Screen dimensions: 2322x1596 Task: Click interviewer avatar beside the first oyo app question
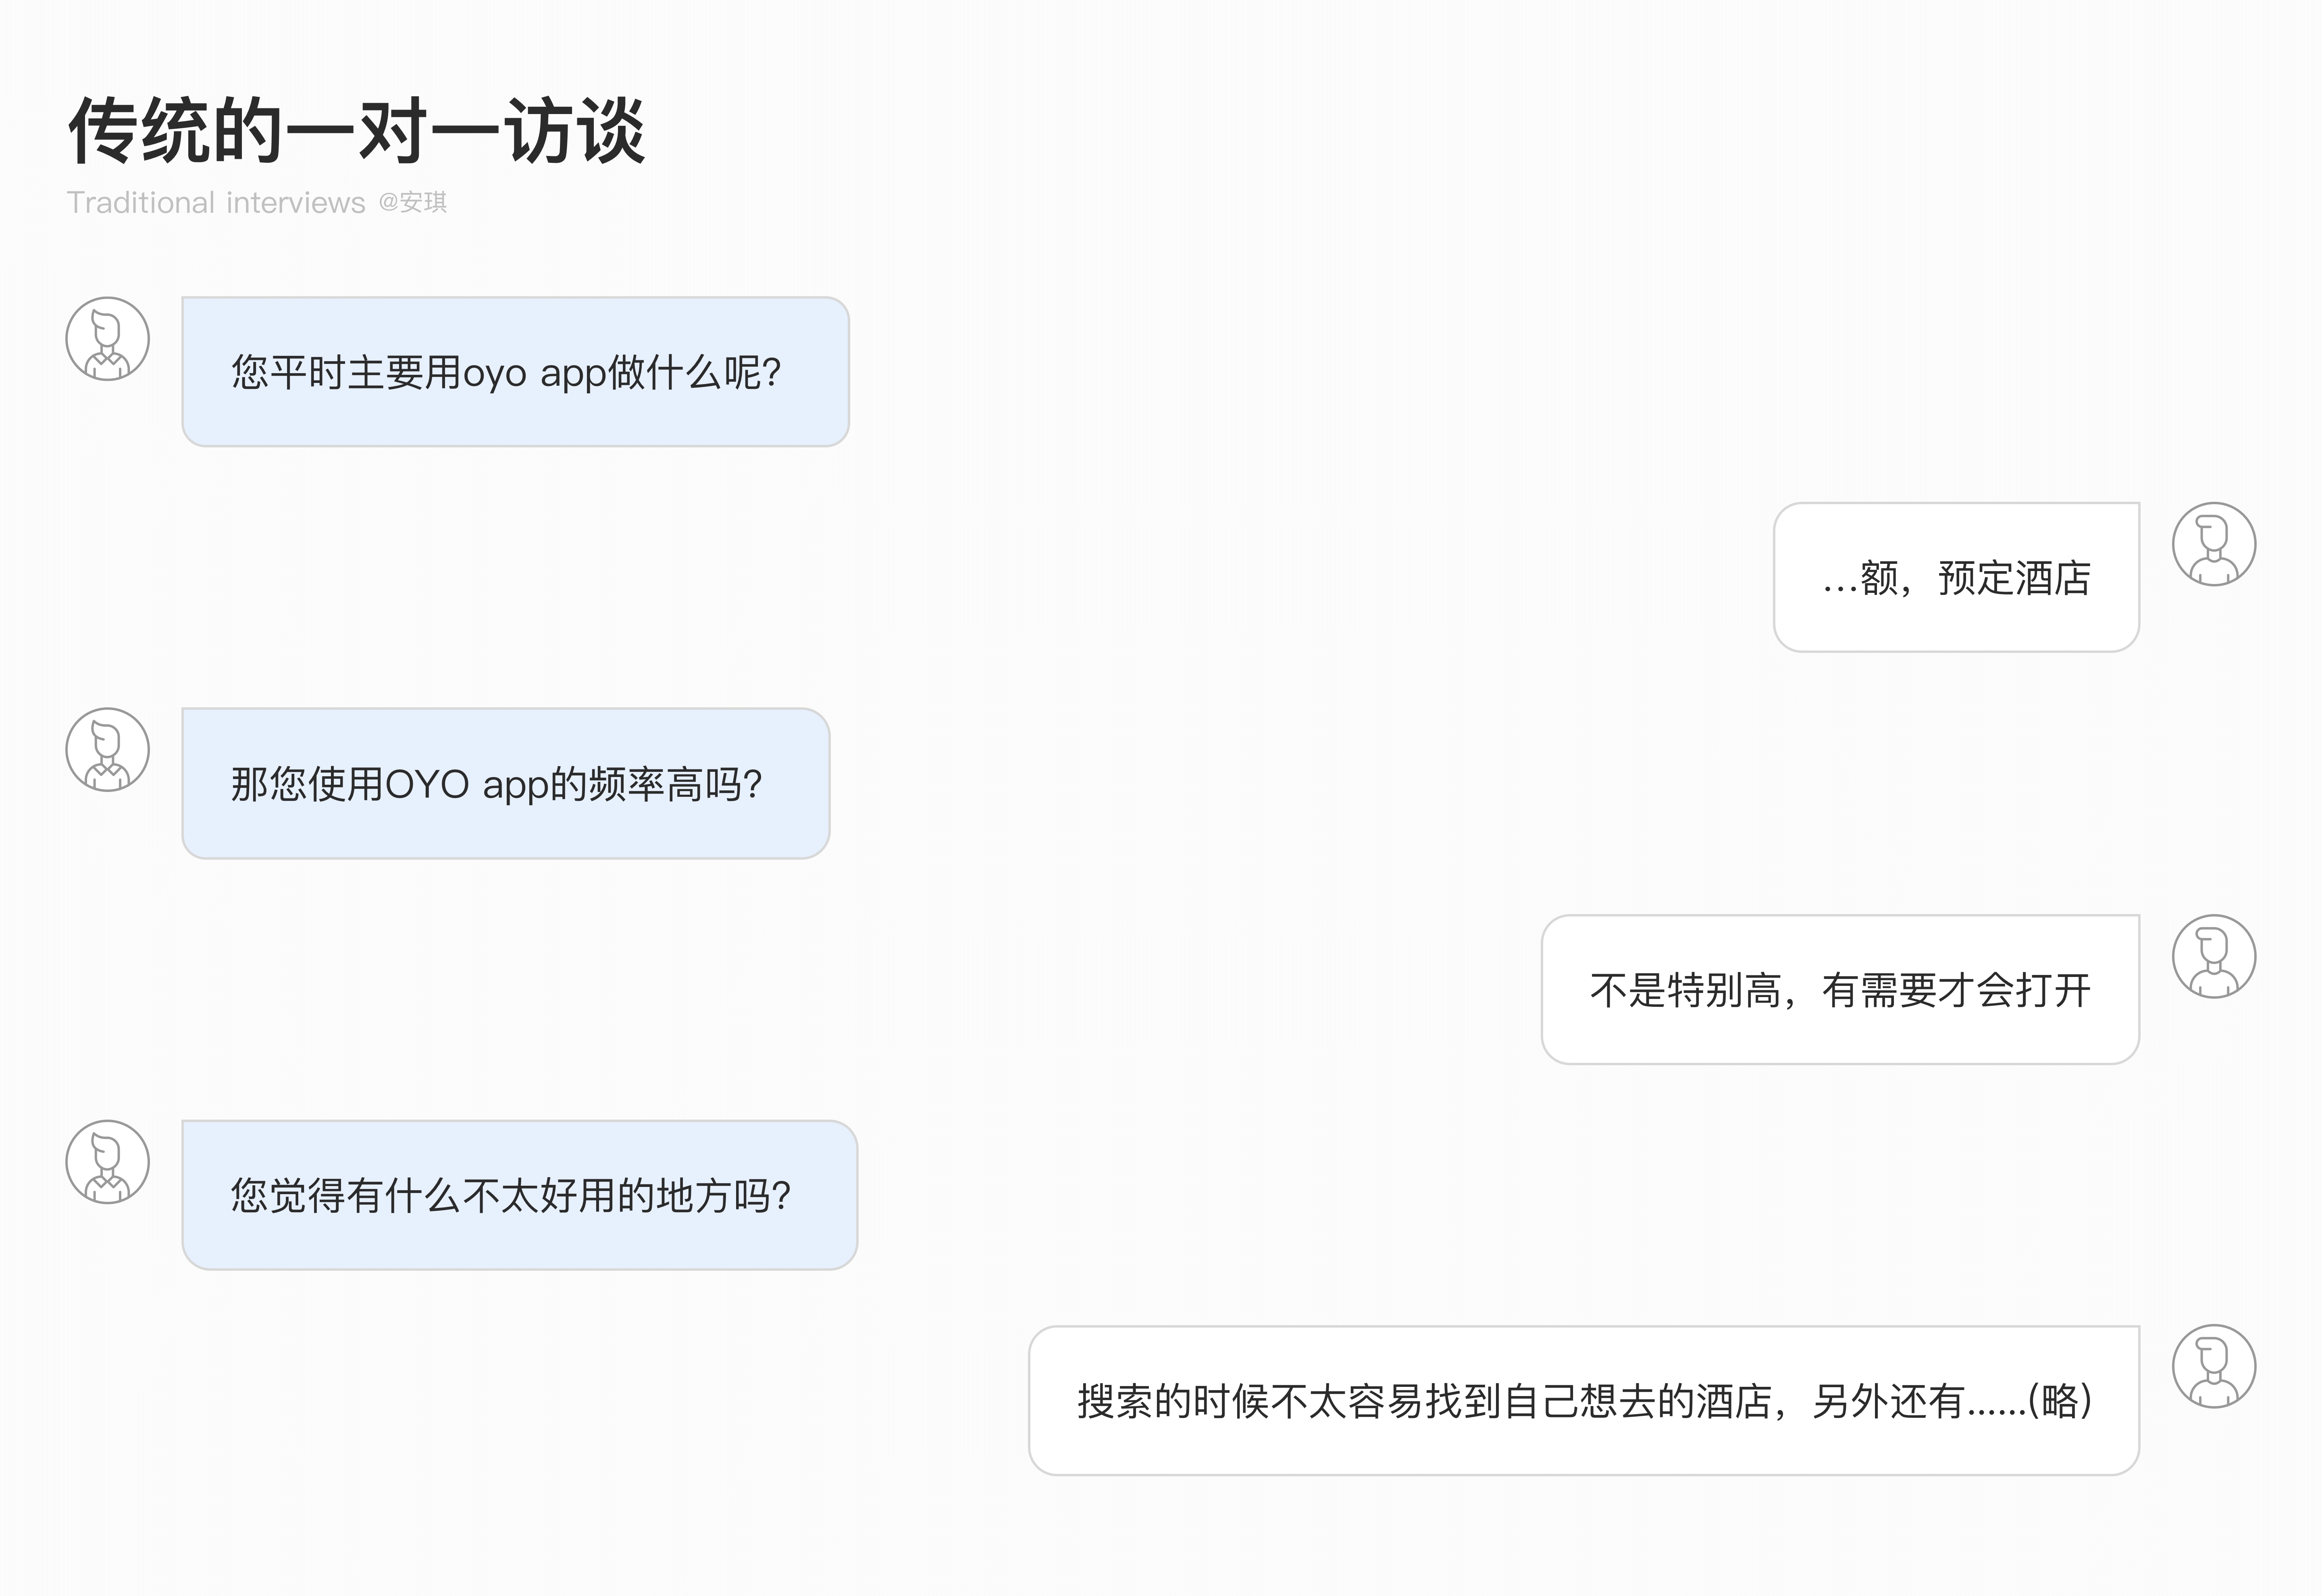point(108,338)
